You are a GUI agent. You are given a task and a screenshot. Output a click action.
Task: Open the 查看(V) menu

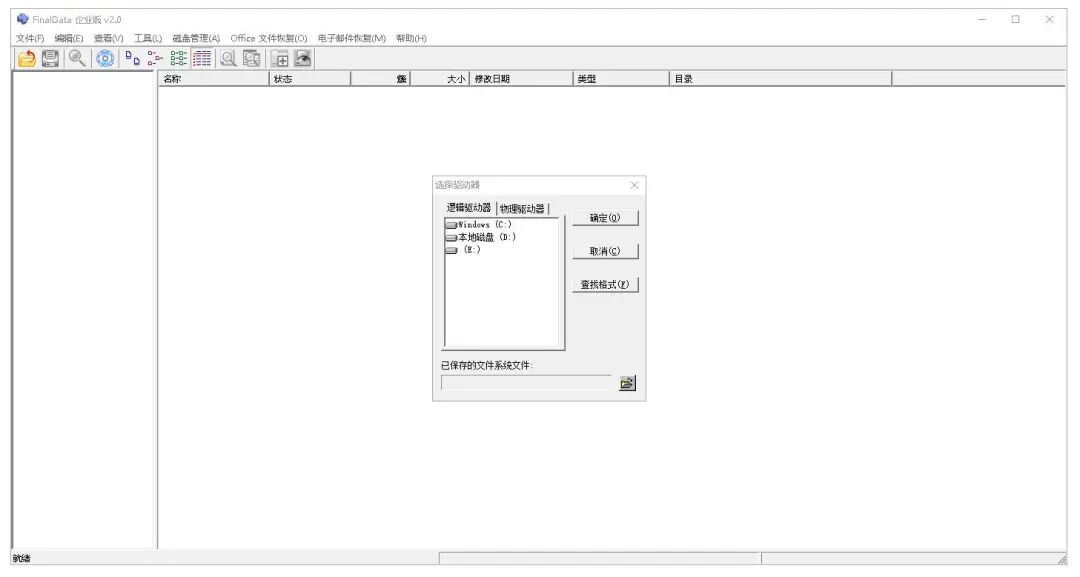108,39
